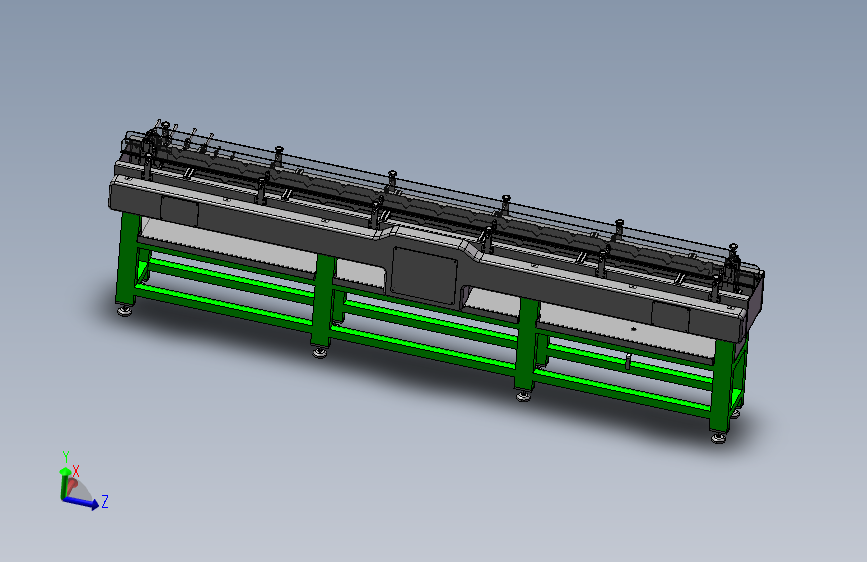
Task: Click the green Y axis of the orientation triad
Action: click(64, 483)
